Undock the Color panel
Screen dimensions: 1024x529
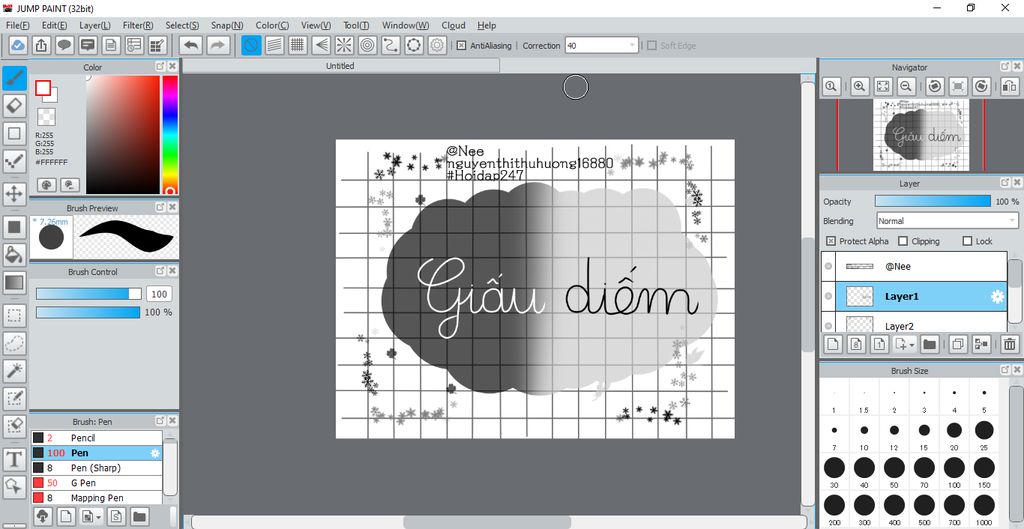coord(160,67)
